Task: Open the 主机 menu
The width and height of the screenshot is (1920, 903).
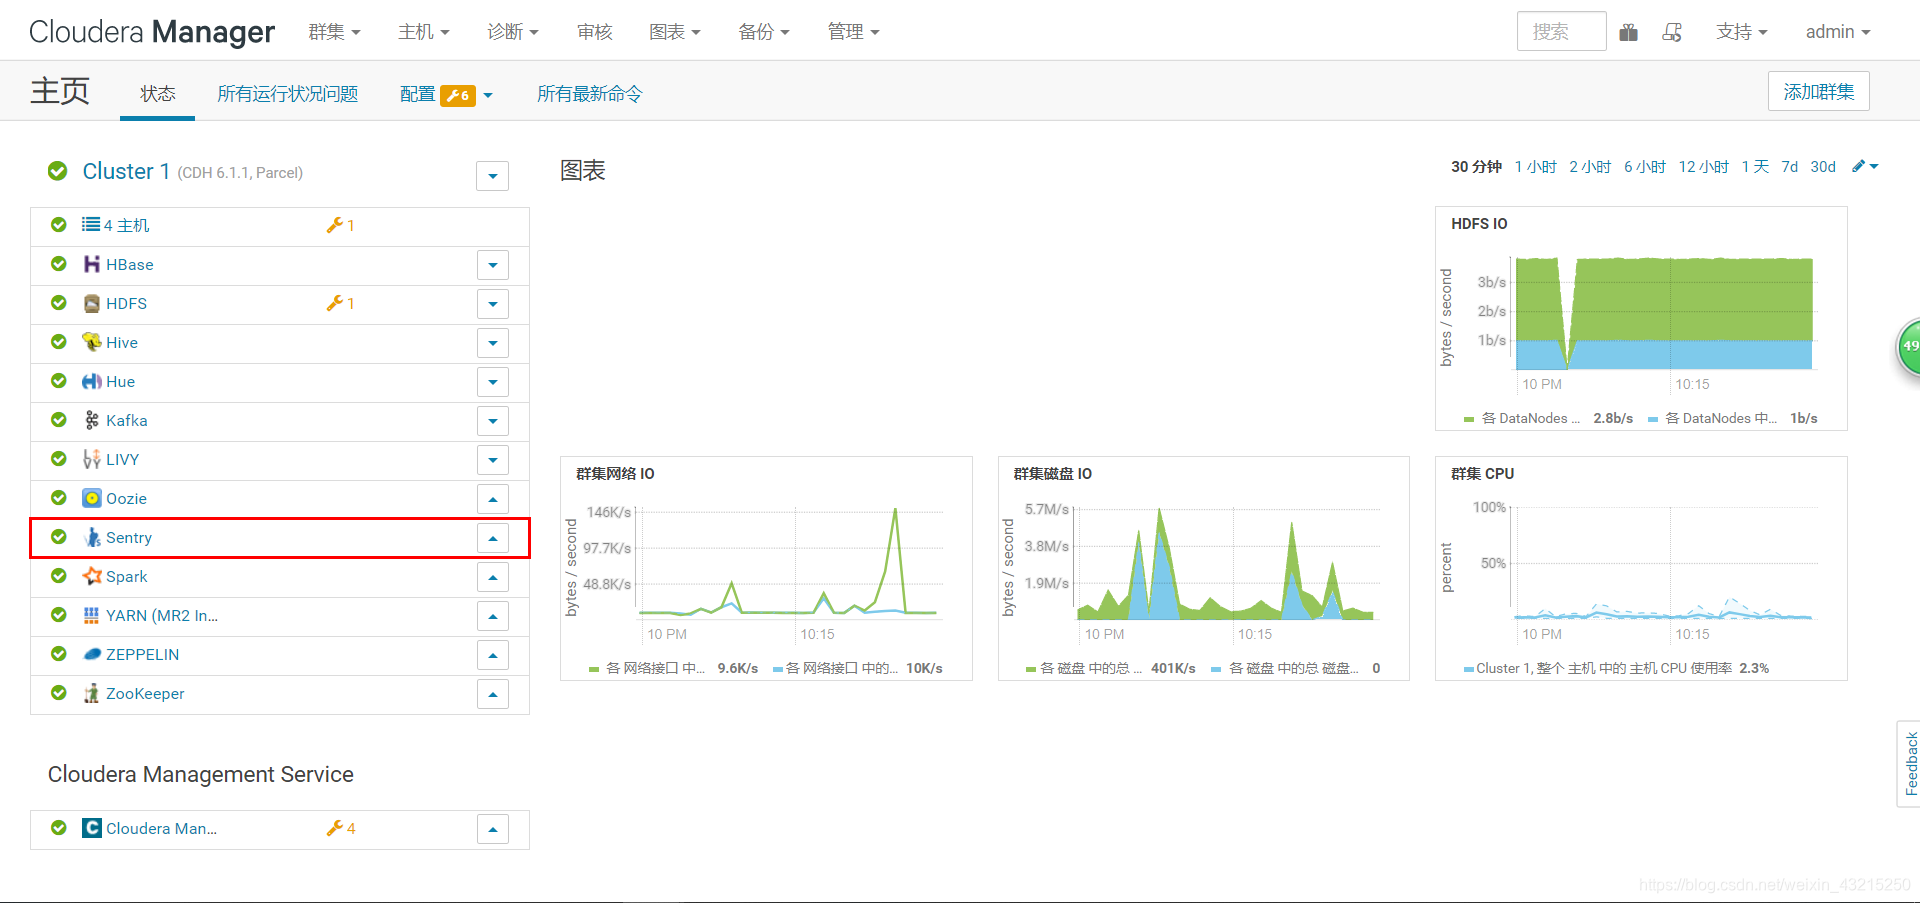Action: pyautogui.click(x=424, y=32)
